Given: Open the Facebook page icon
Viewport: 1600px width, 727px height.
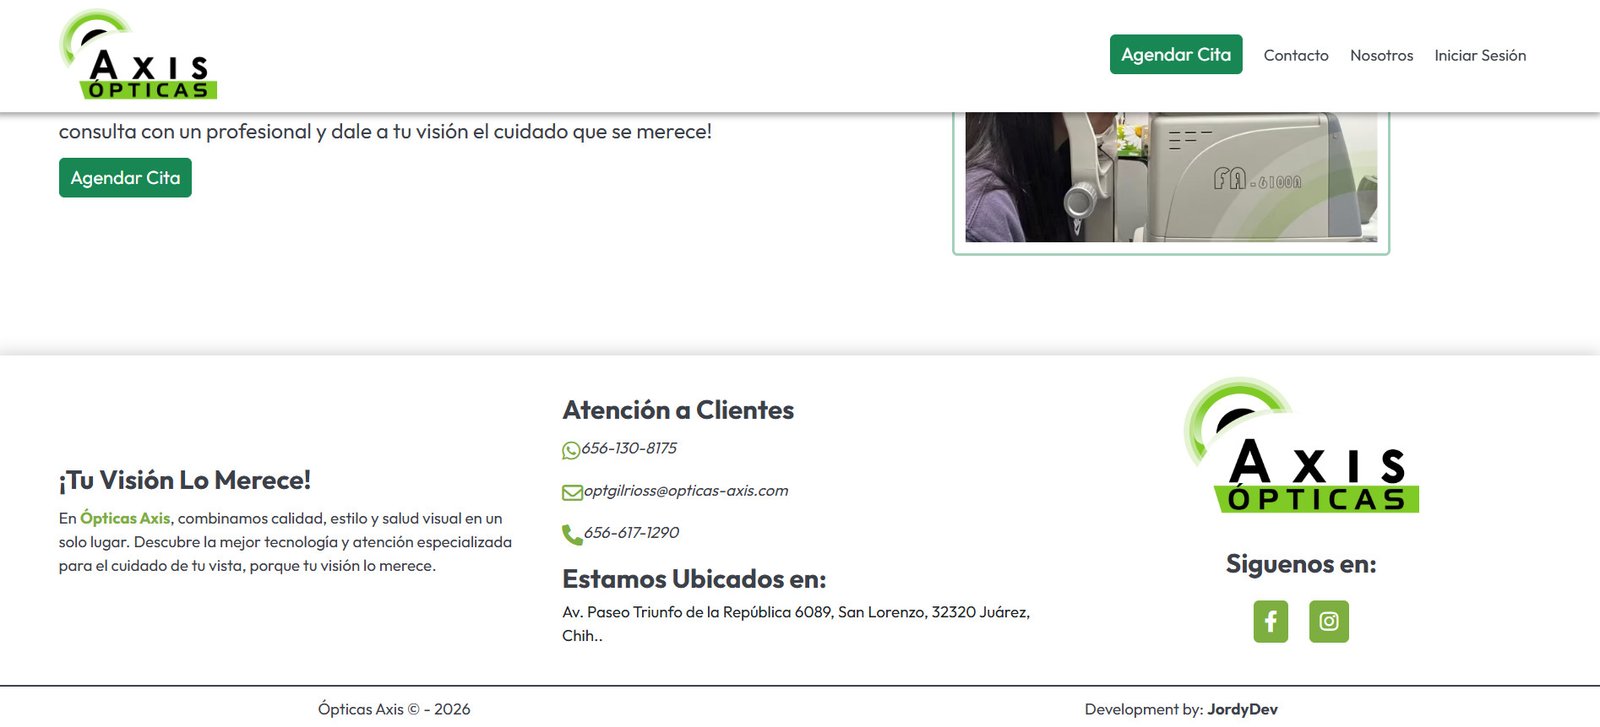Looking at the screenshot, I should point(1270,622).
